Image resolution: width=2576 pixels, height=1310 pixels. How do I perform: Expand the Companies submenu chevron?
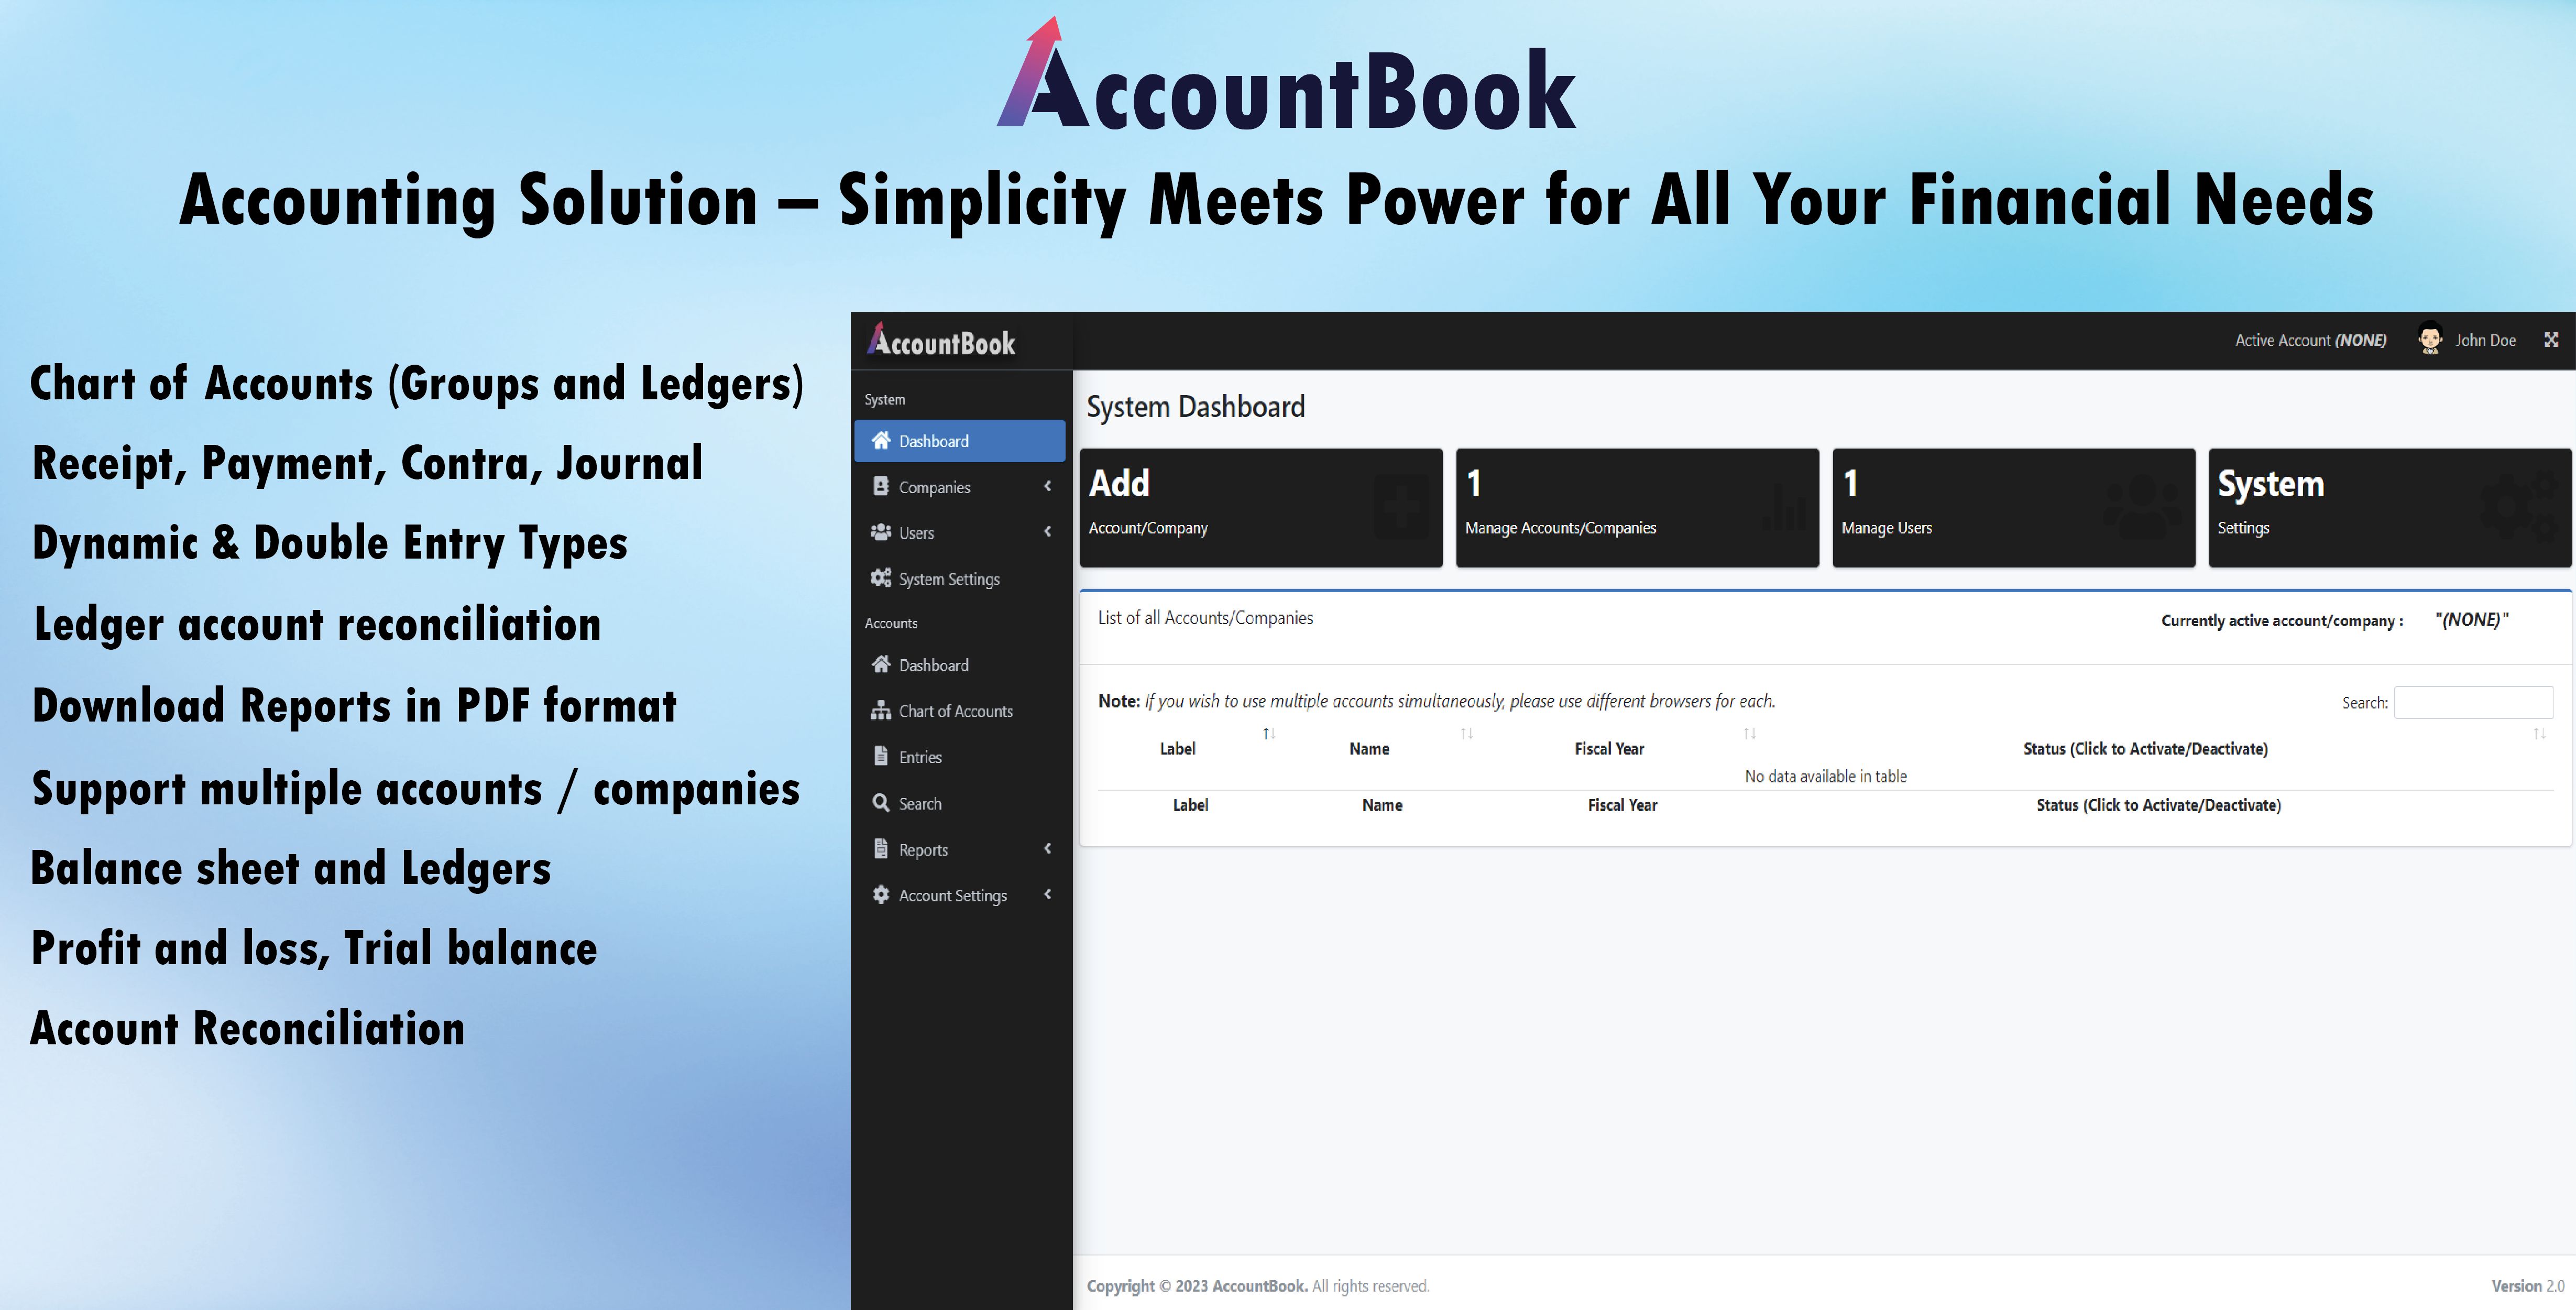(x=1047, y=486)
